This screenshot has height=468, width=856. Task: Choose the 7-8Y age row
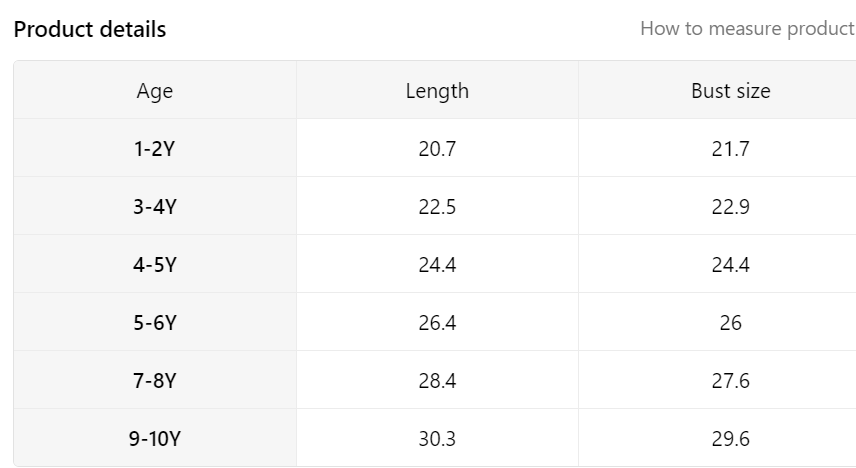click(155, 381)
